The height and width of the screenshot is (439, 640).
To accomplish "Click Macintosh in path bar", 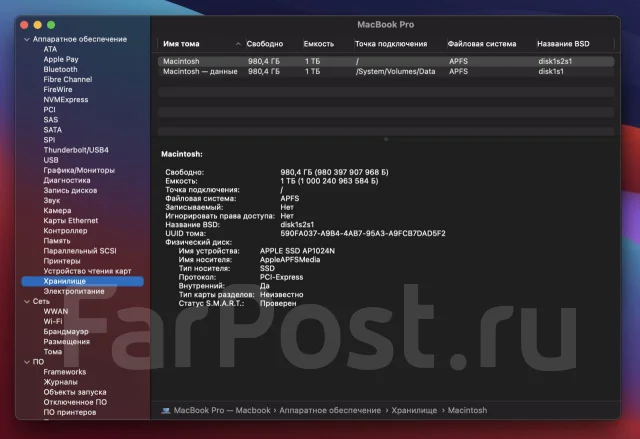I will coord(467,410).
